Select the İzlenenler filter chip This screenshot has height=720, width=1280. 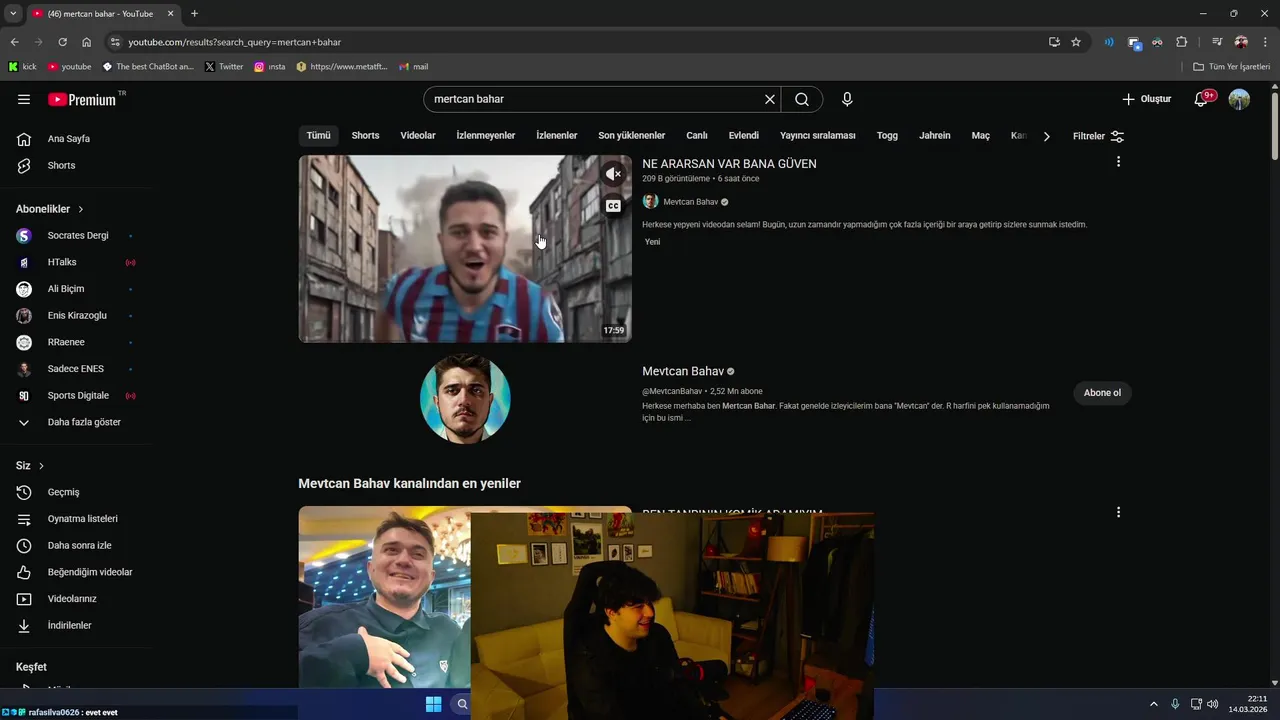point(557,136)
